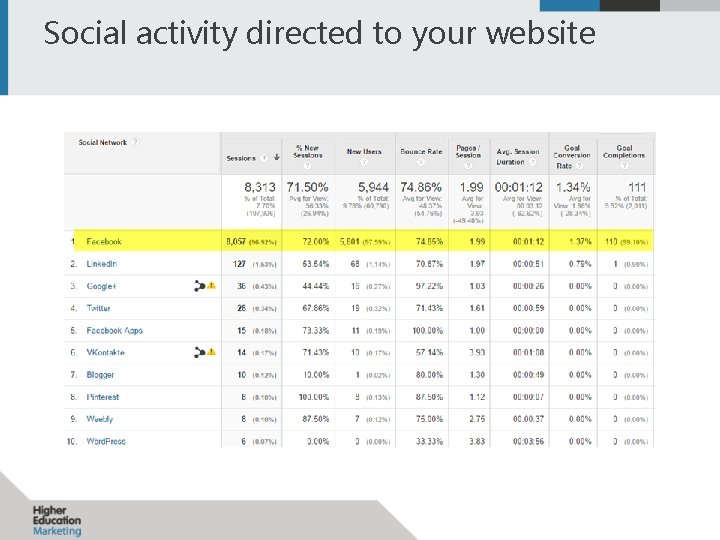Open the Weebly network link
Viewport: 720px width, 540px height.
coord(100,419)
